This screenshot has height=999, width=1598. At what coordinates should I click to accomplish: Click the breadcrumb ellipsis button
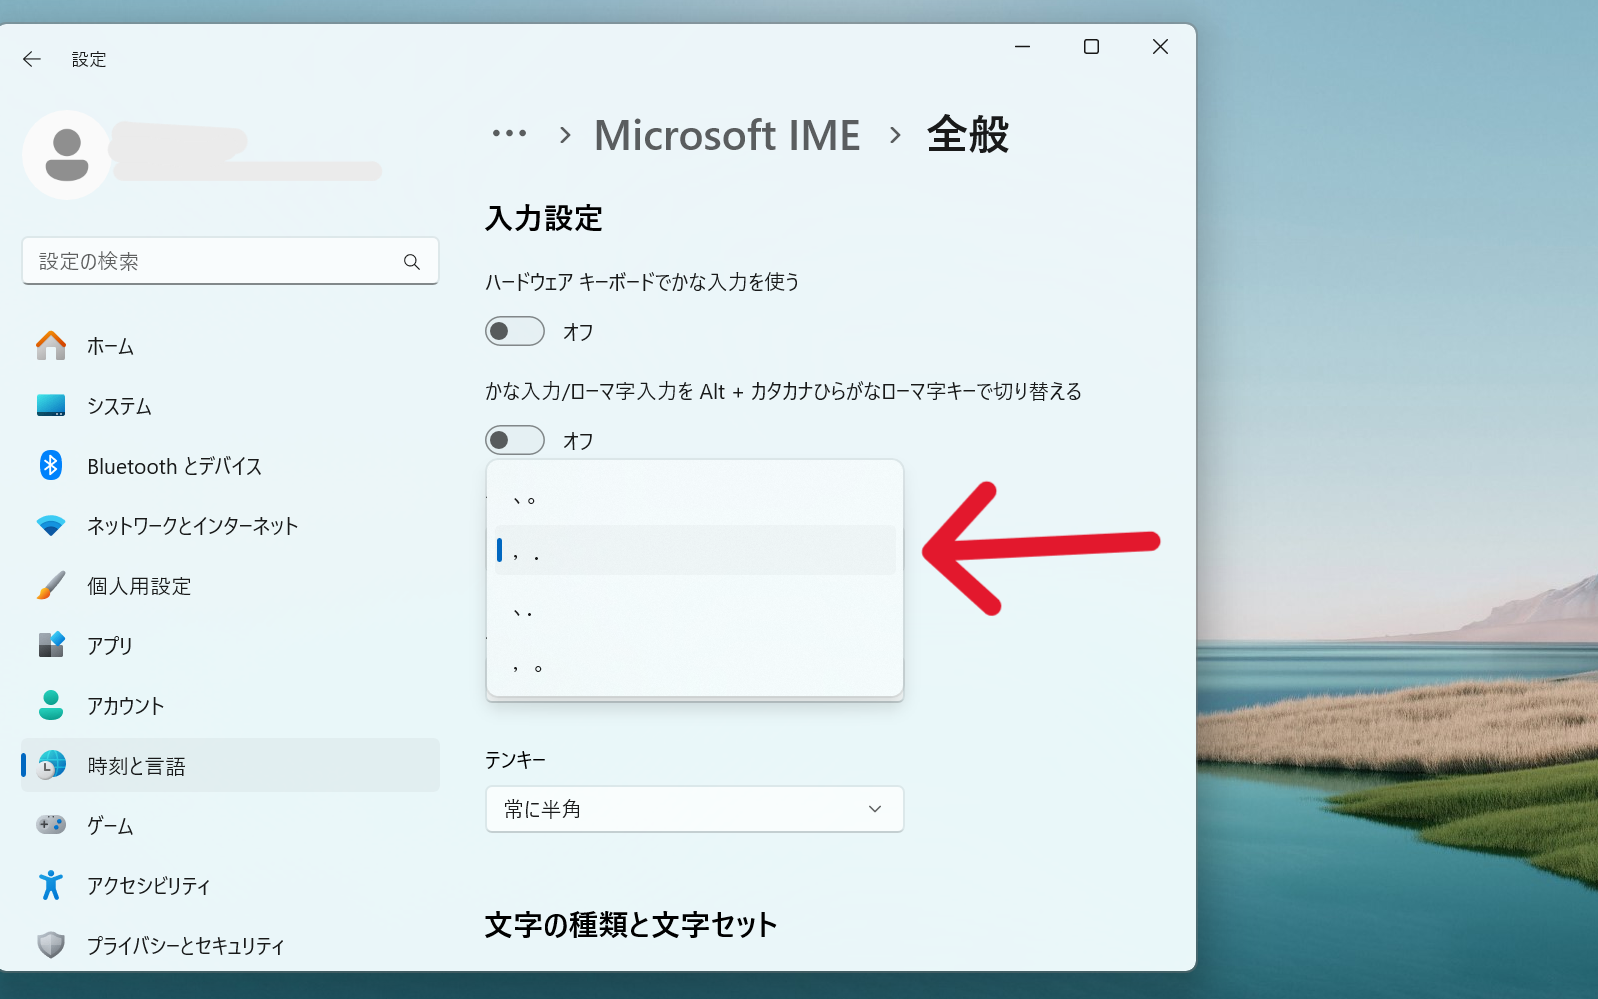point(509,133)
